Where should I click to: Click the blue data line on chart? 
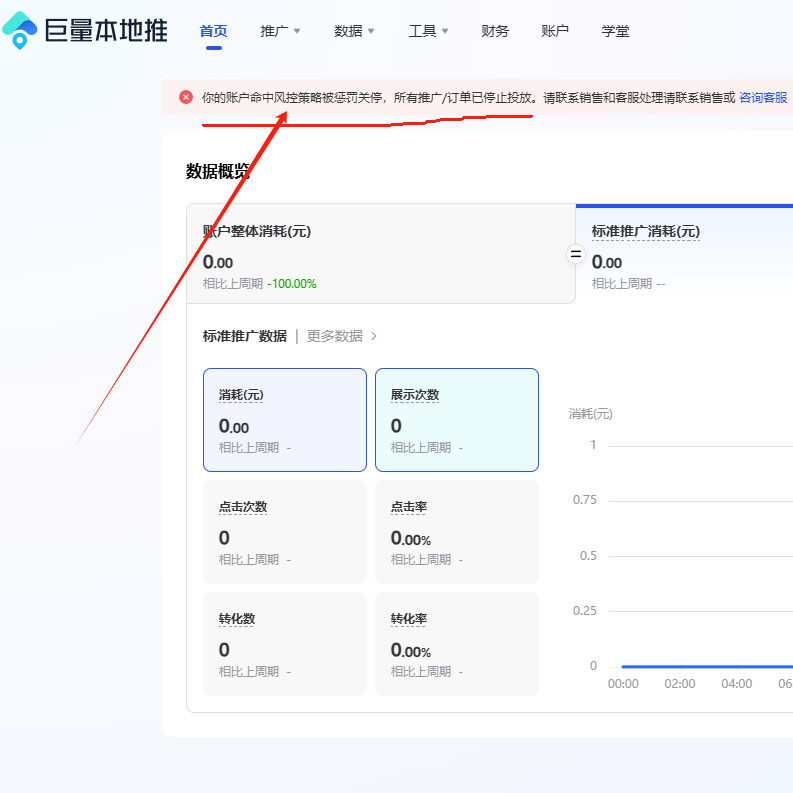tap(707, 667)
